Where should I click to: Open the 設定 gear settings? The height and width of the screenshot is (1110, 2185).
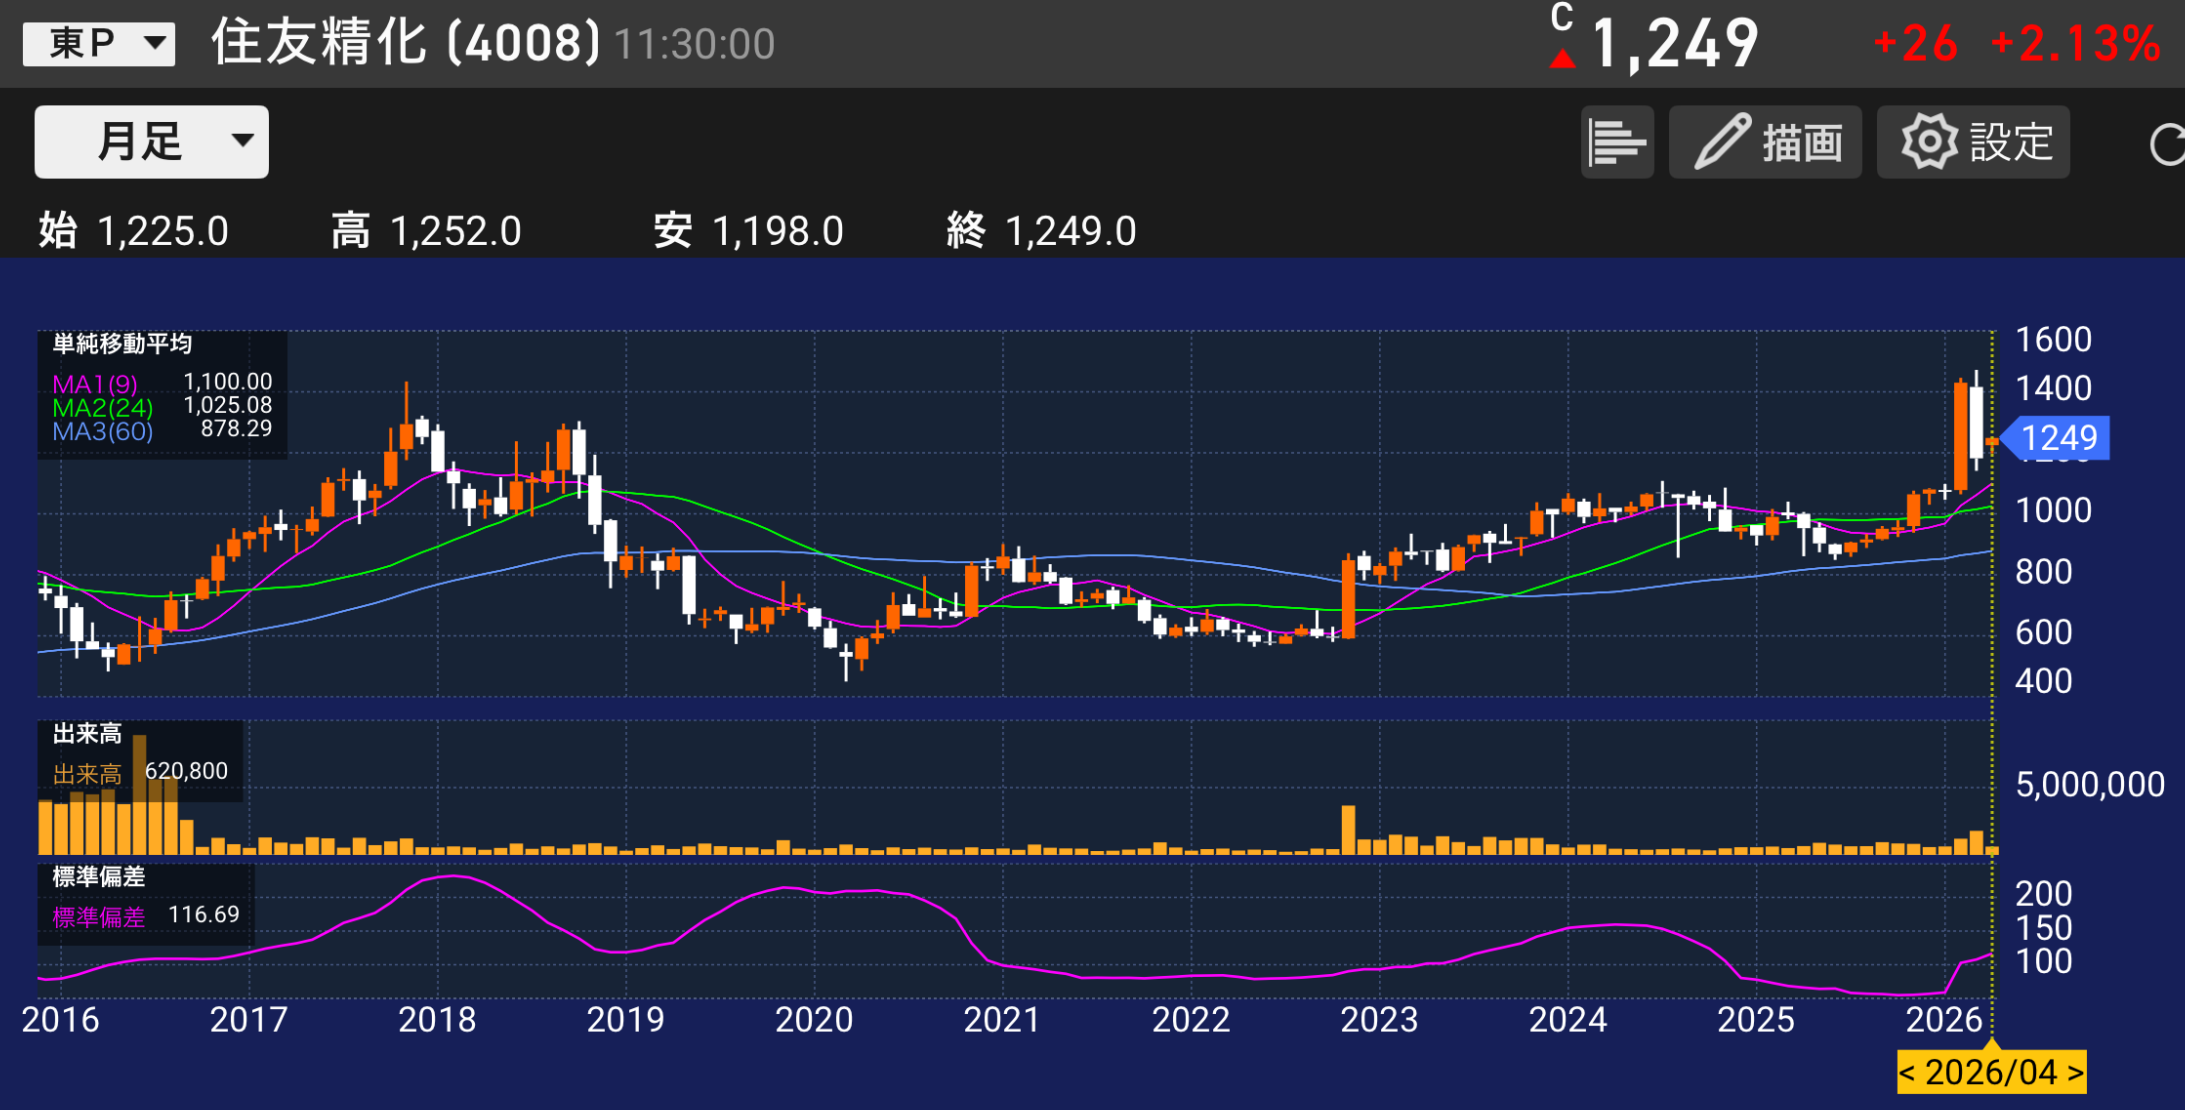(1973, 142)
